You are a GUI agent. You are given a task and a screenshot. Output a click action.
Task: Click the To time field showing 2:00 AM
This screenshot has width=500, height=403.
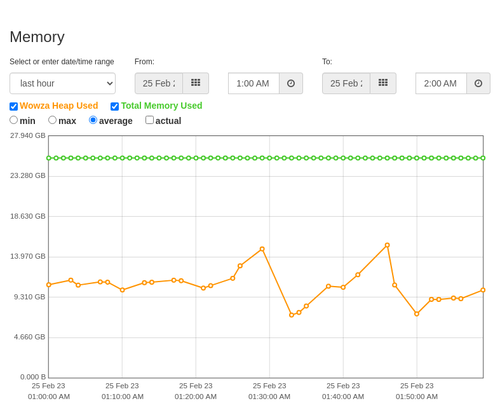(441, 83)
